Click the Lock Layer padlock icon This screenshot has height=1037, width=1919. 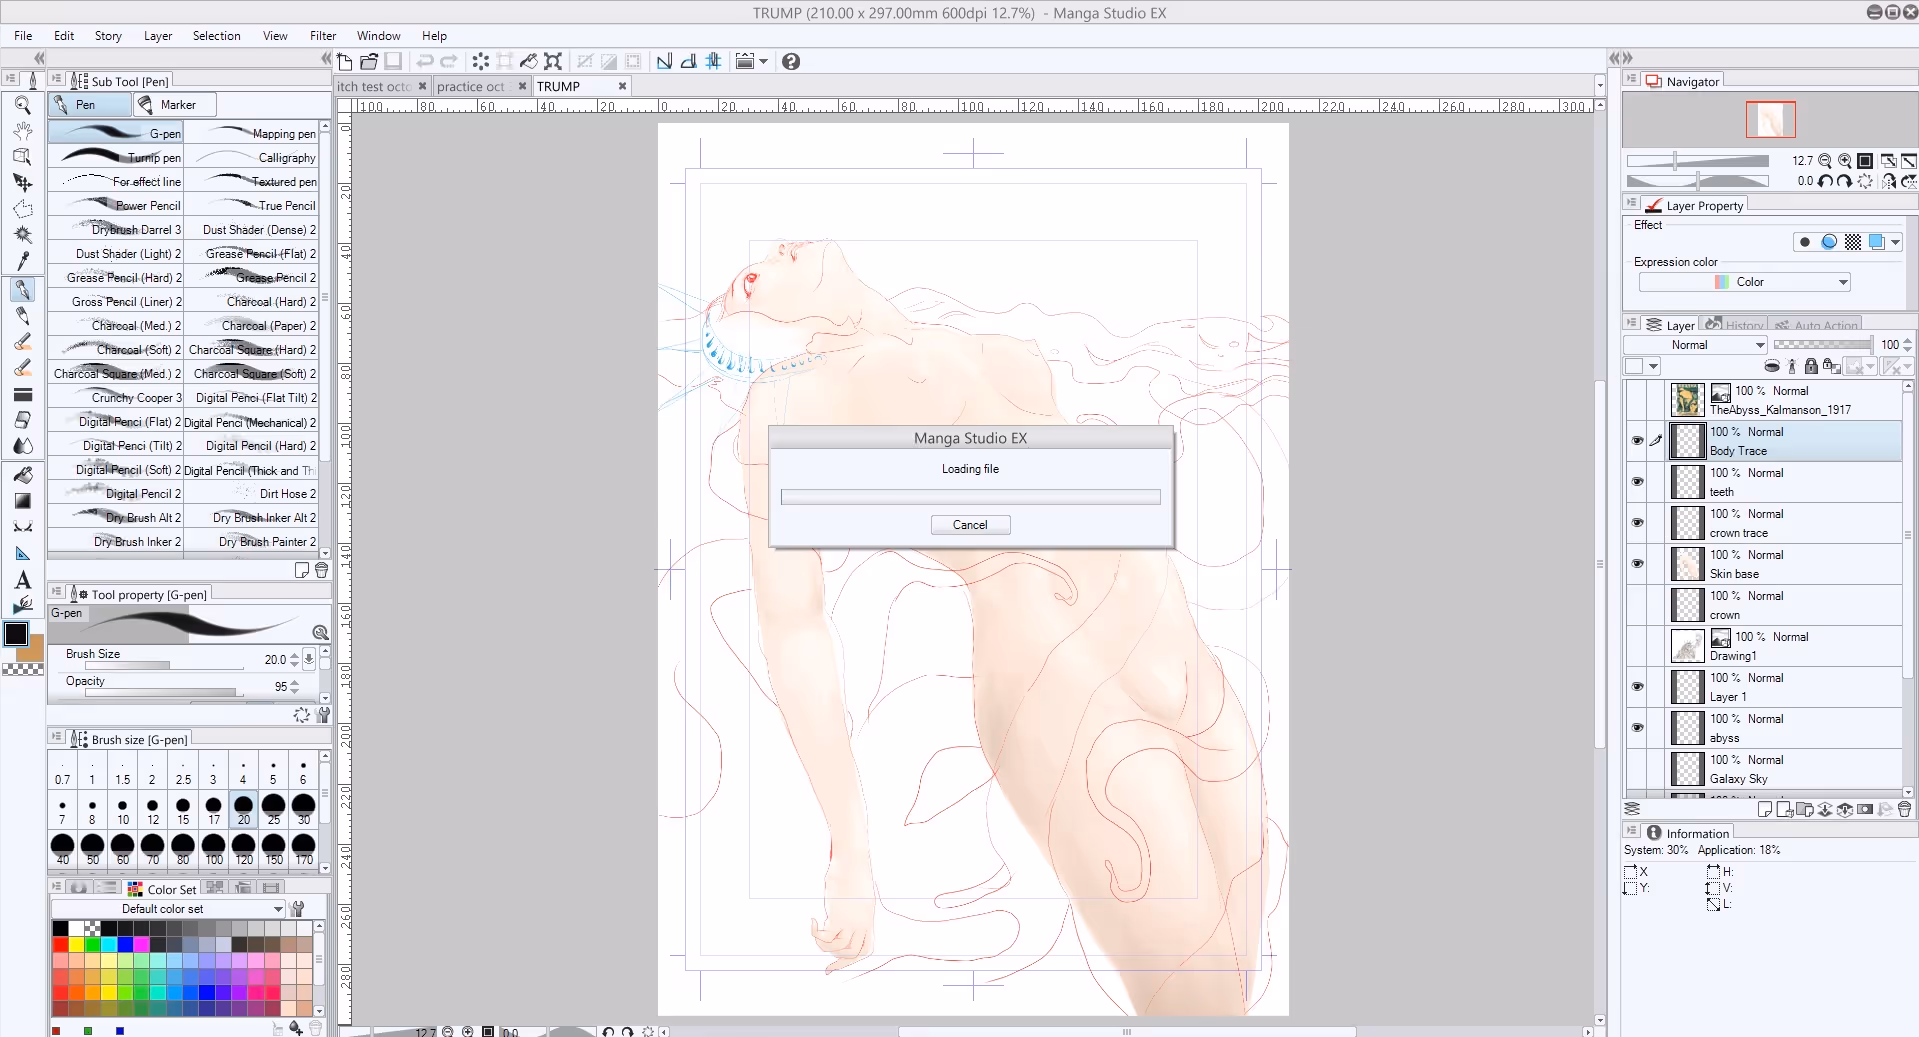point(1811,367)
